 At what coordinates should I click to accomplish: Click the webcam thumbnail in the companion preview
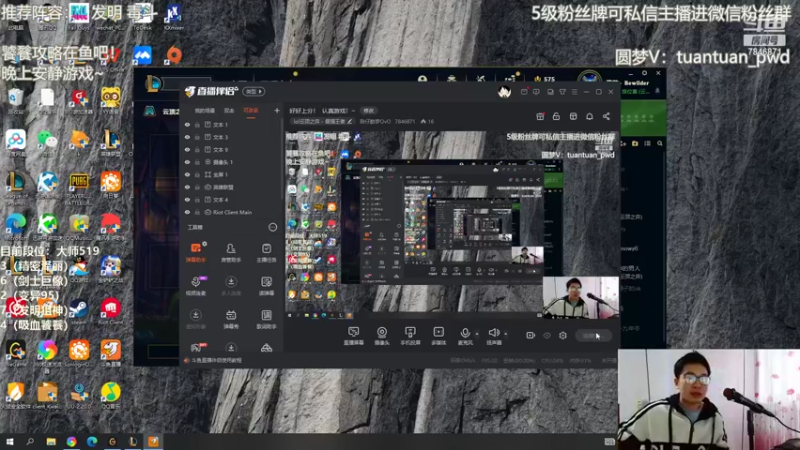581,297
